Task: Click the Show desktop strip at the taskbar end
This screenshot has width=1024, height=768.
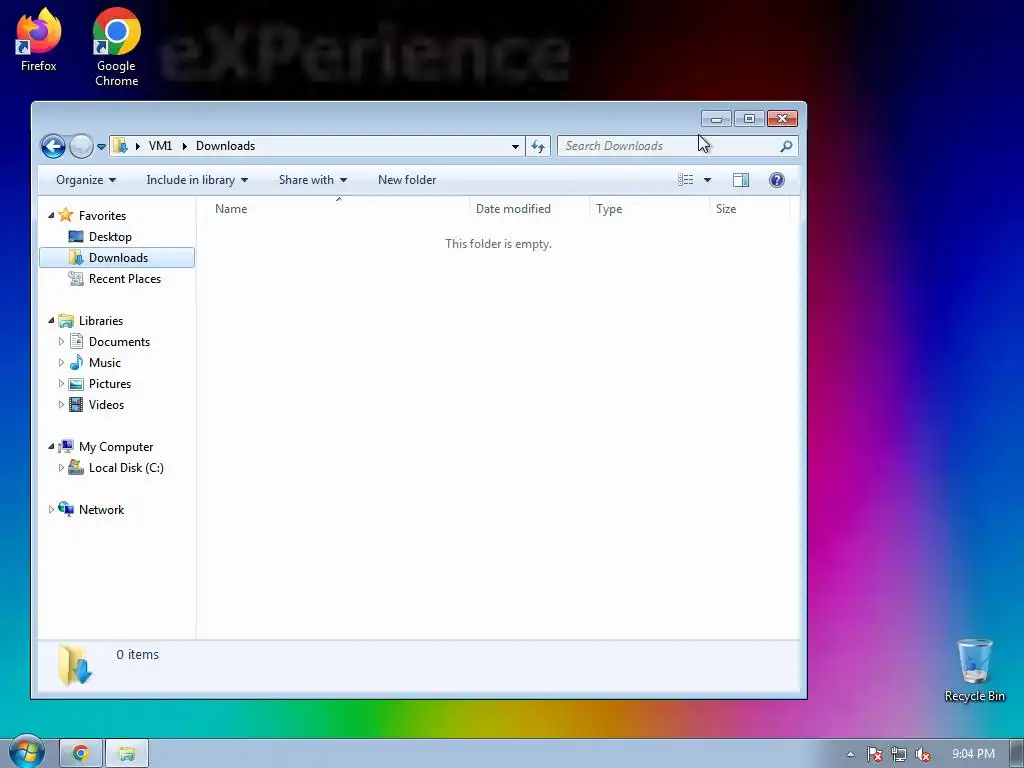Action: pos(1017,754)
